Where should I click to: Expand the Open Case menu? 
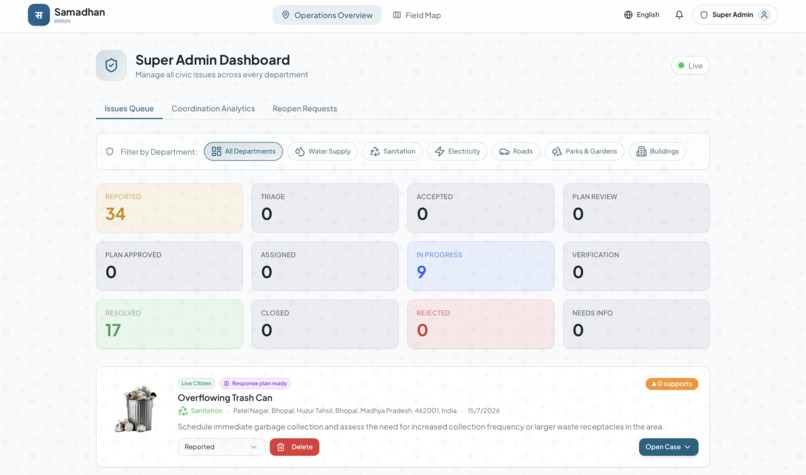coord(668,447)
